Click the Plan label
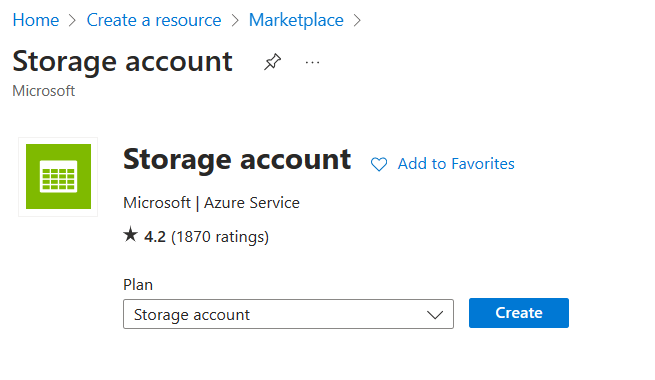 [x=138, y=285]
